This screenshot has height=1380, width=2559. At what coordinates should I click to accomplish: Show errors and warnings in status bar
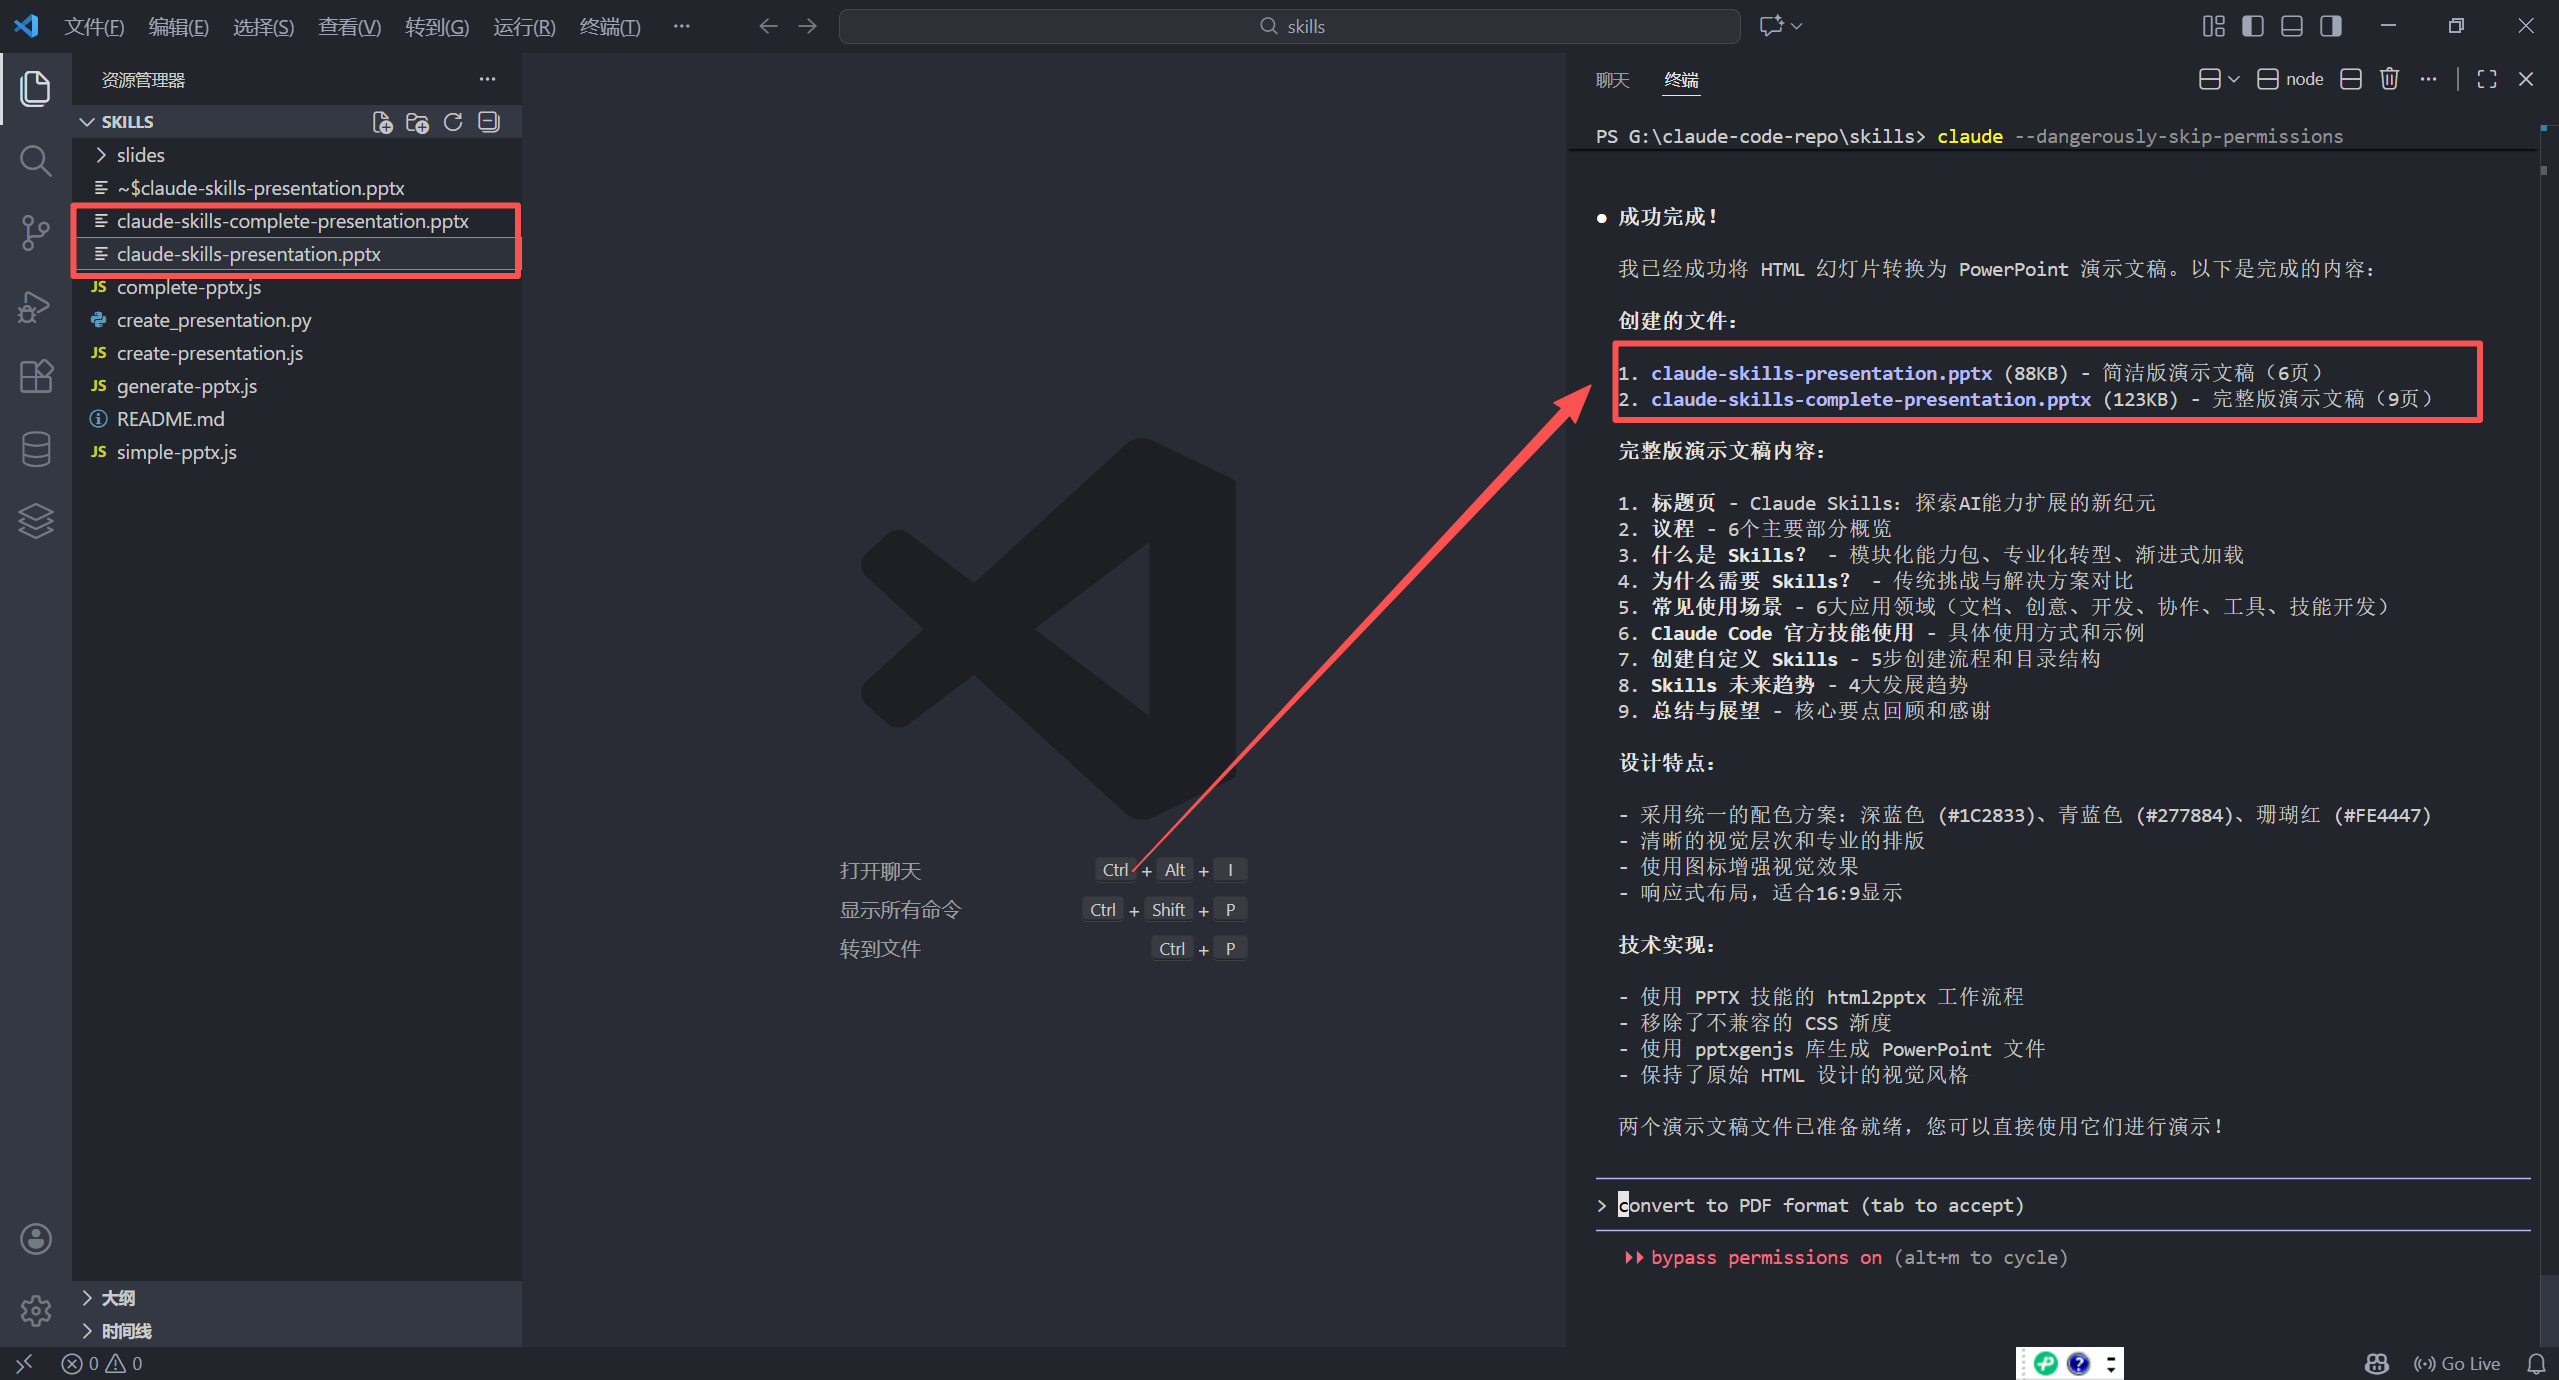[102, 1363]
